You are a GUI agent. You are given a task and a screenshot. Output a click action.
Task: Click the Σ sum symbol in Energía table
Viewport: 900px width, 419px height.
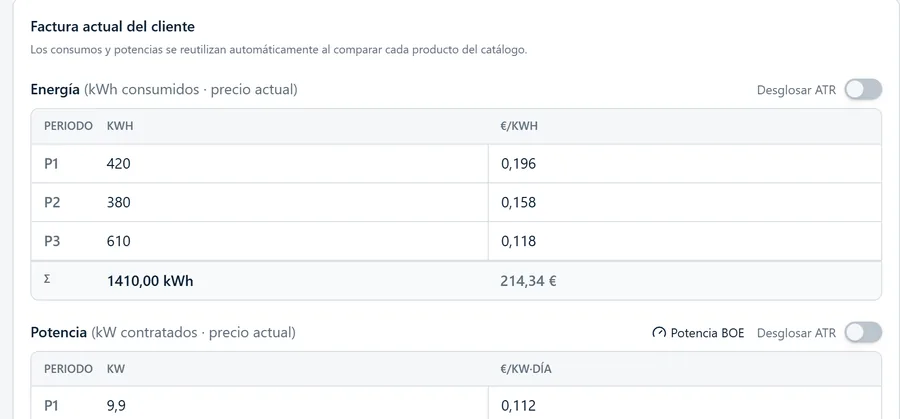coord(47,281)
